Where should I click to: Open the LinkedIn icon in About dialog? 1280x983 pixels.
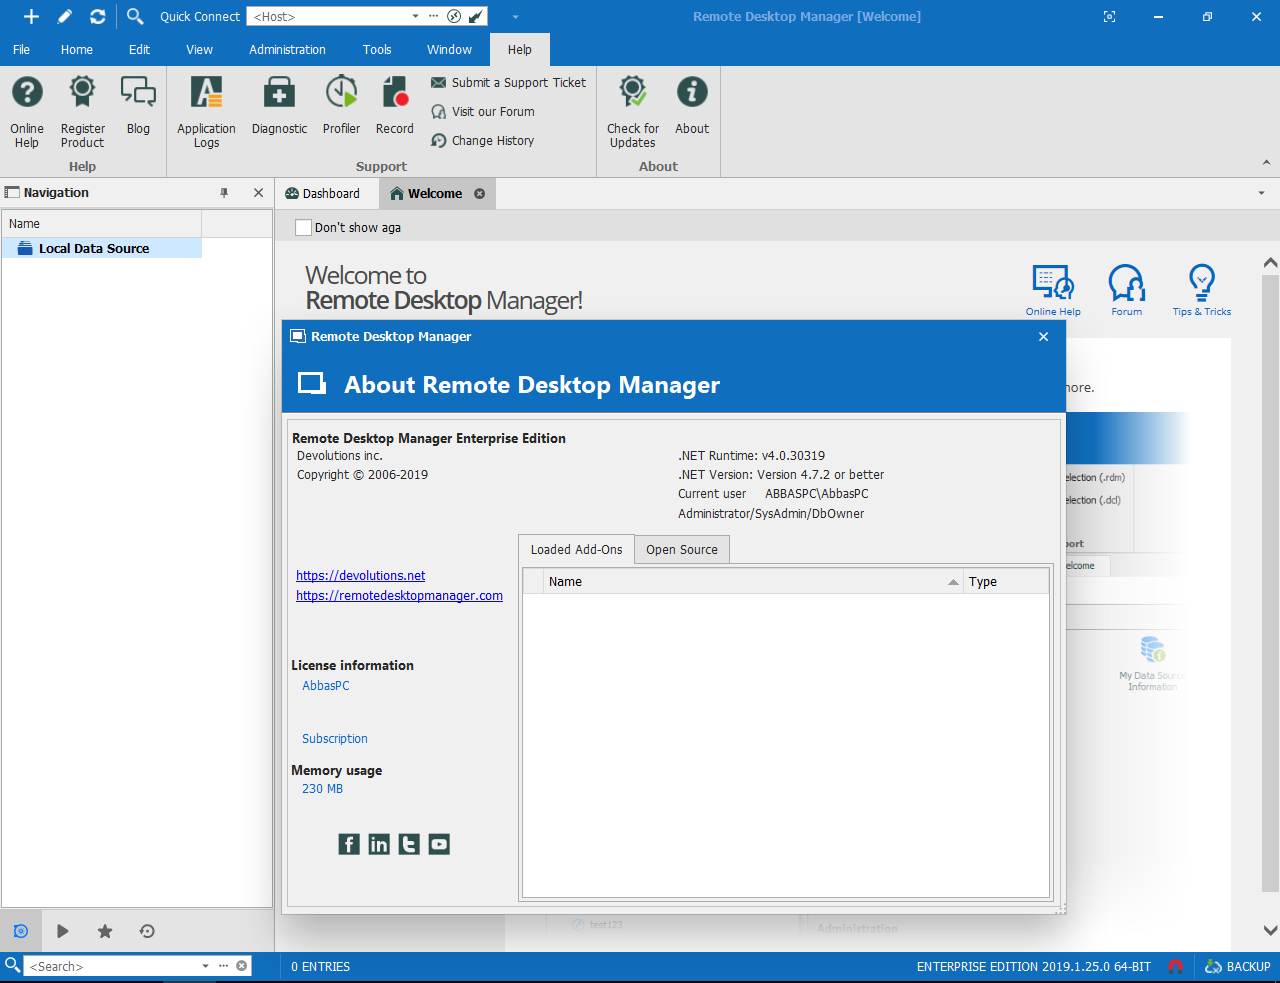pos(379,845)
